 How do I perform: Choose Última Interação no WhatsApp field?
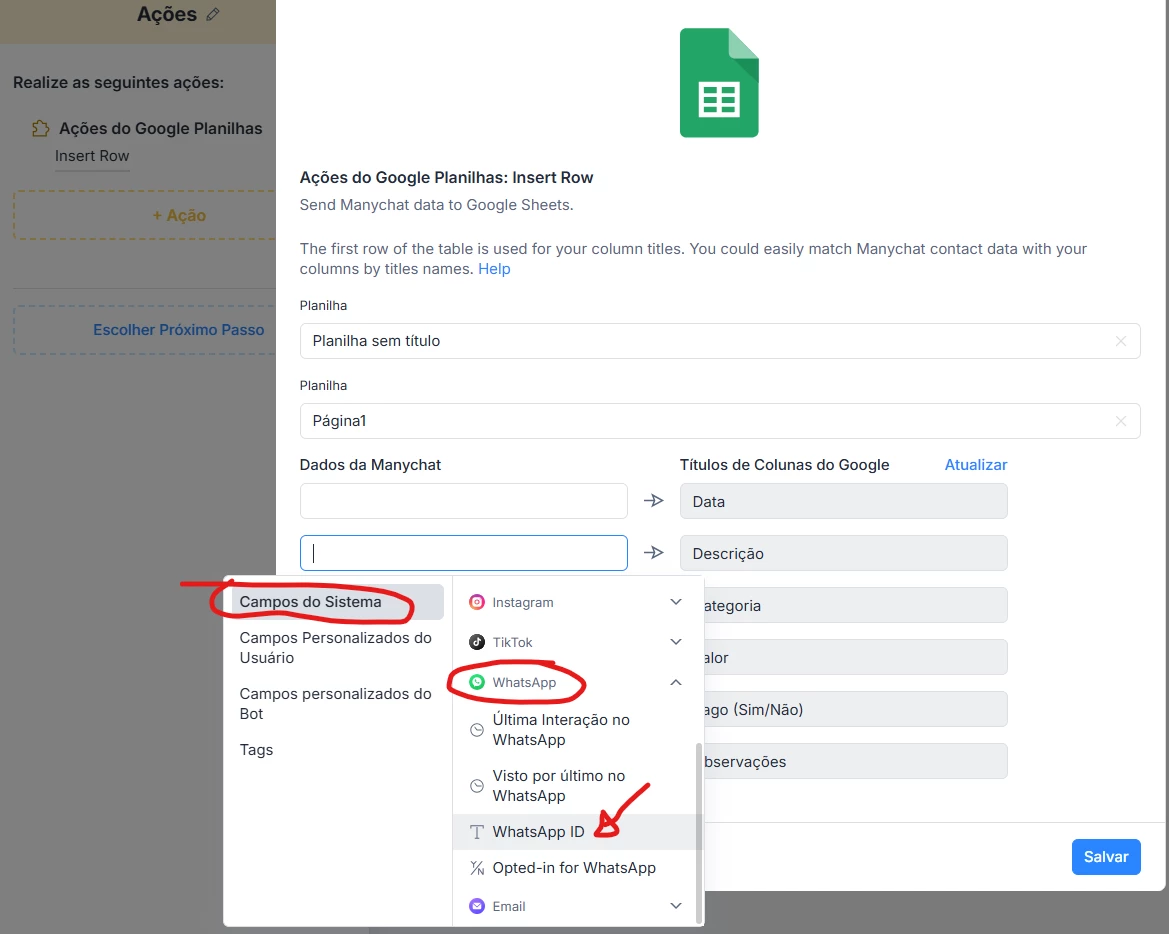[x=574, y=730]
